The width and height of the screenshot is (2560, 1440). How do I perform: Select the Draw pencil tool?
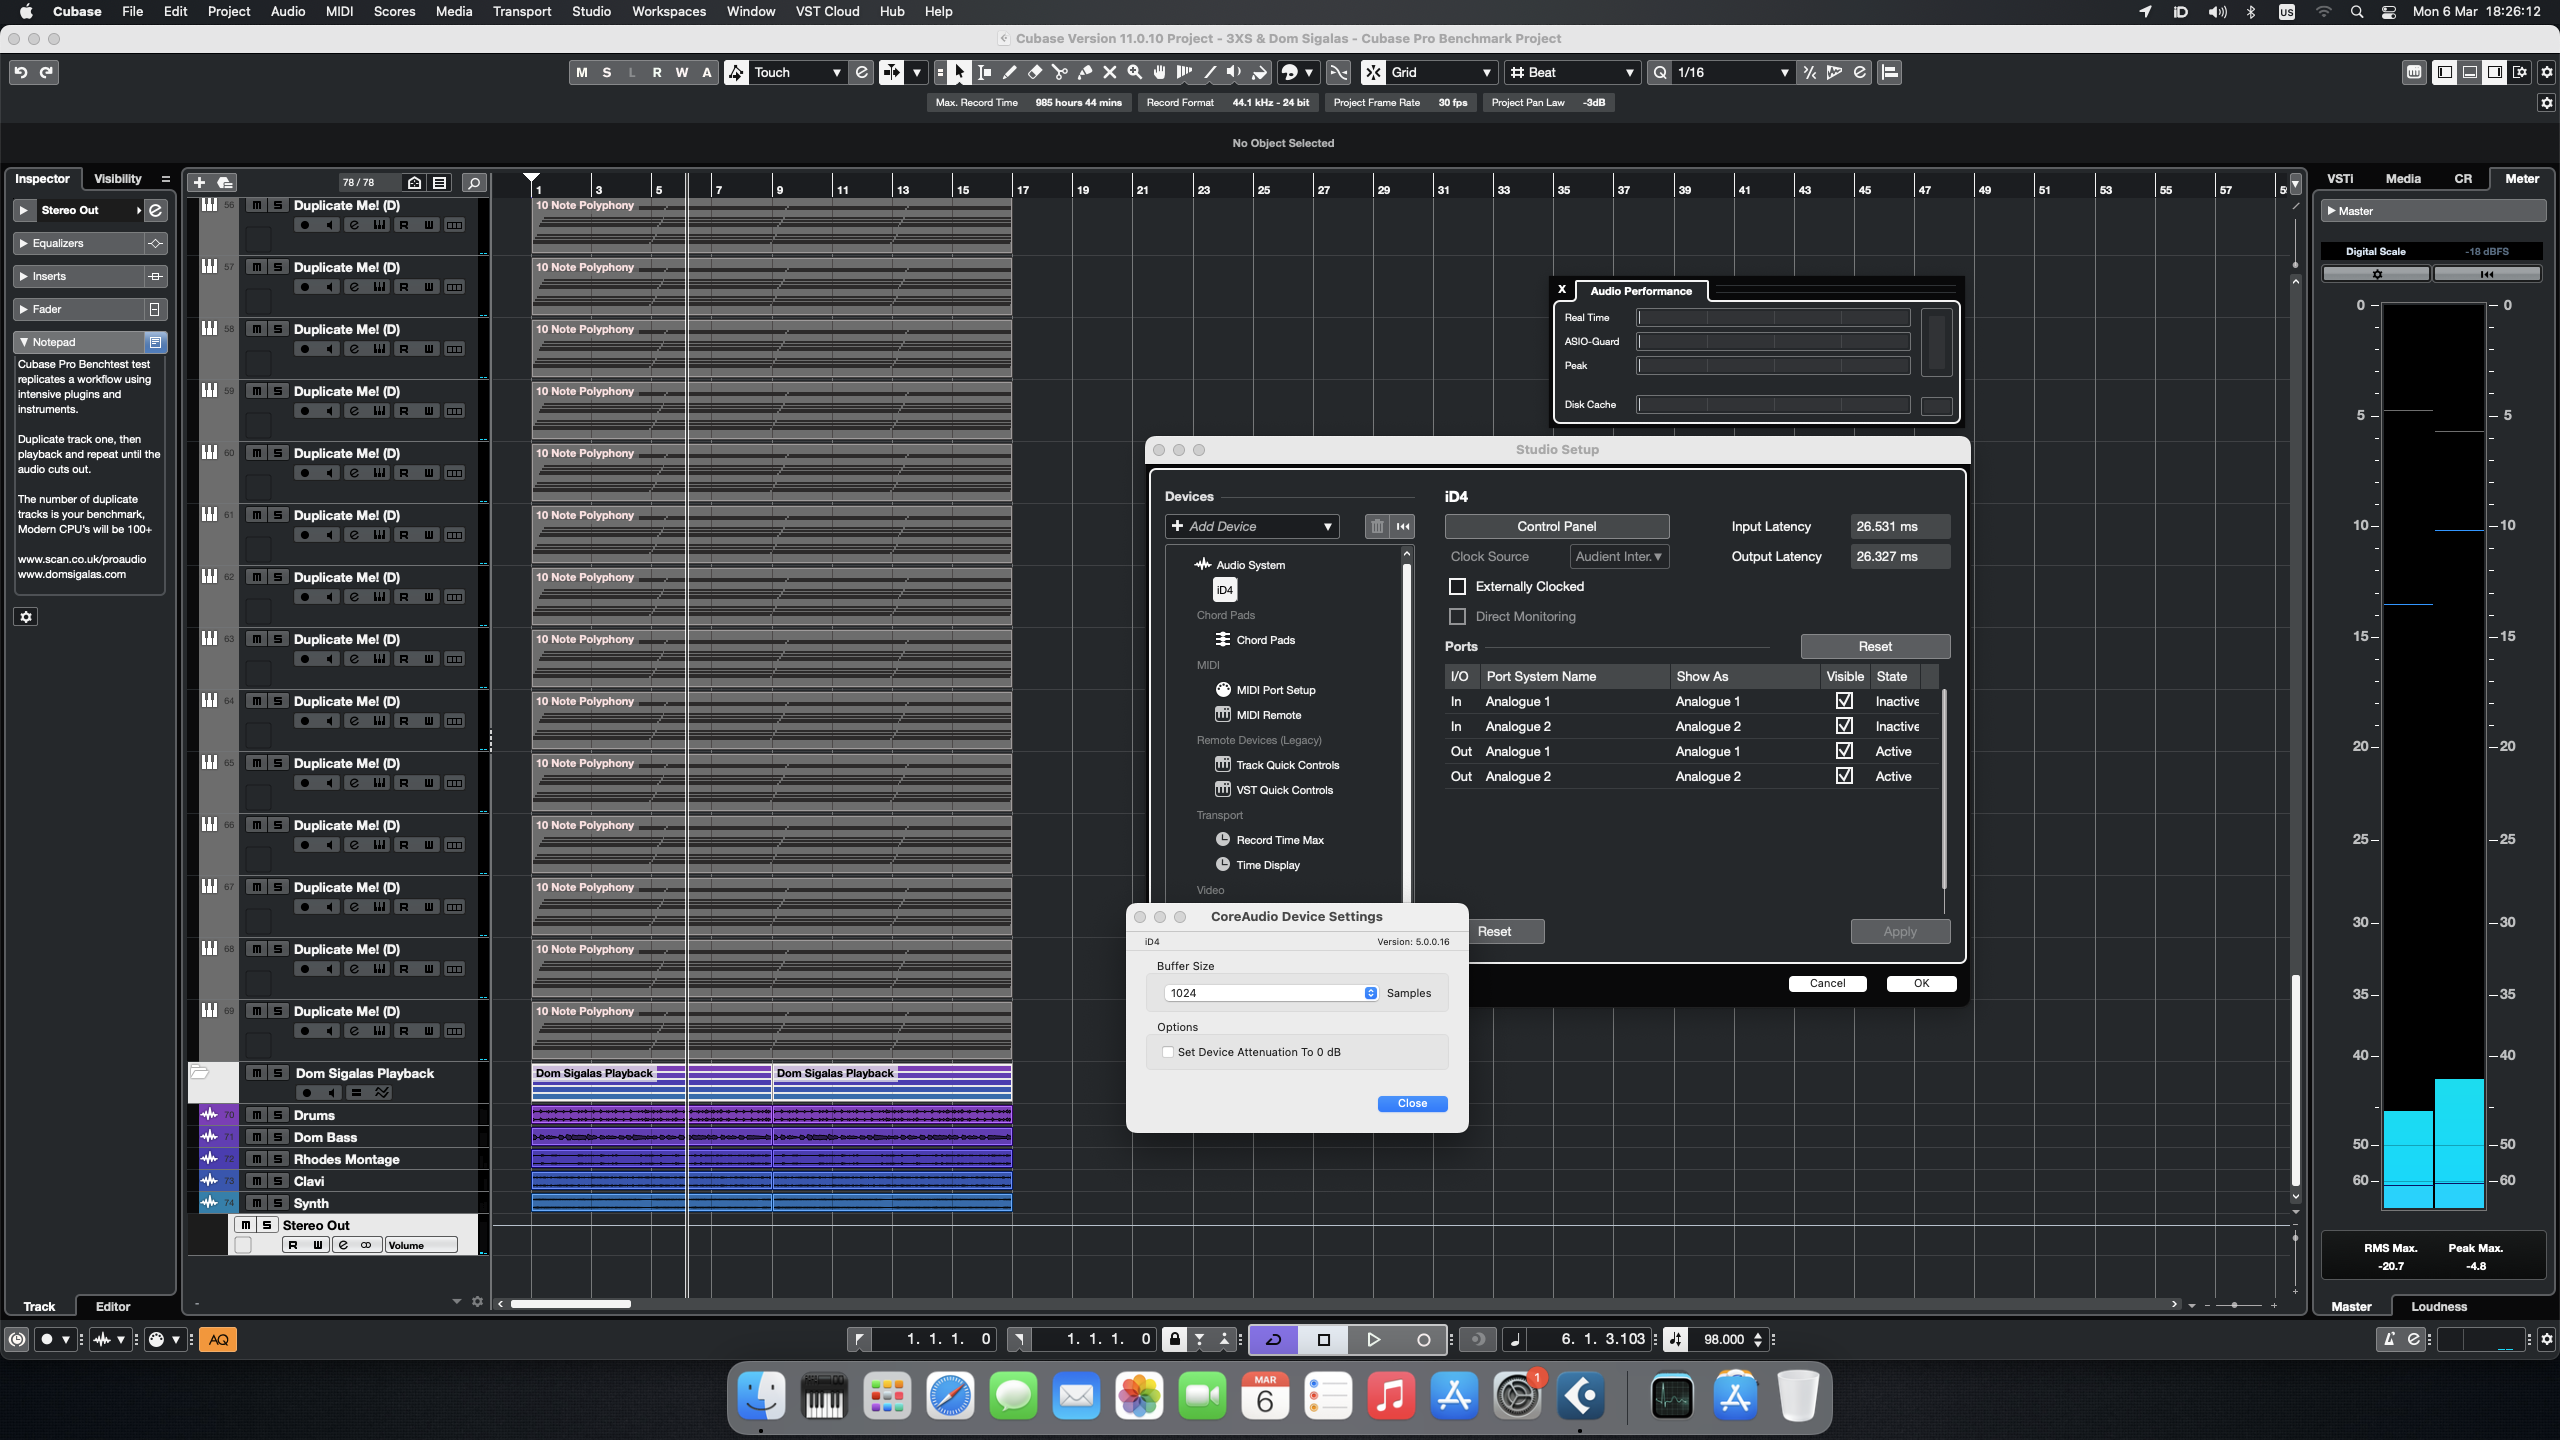(1010, 72)
